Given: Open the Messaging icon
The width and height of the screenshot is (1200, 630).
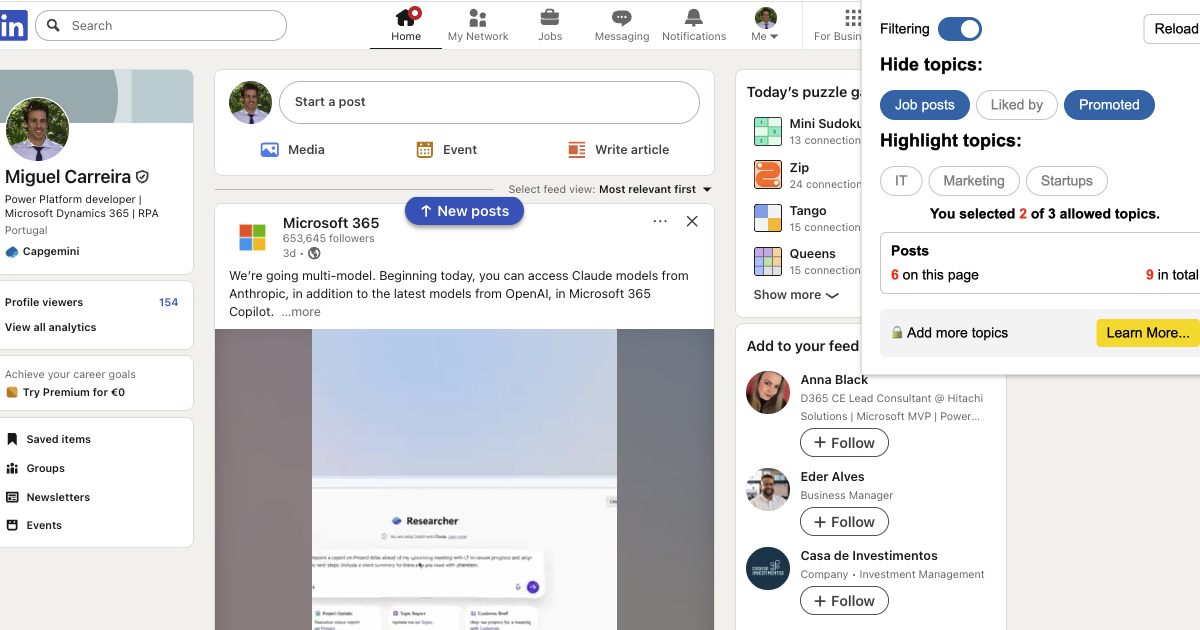Looking at the screenshot, I should click(x=621, y=18).
